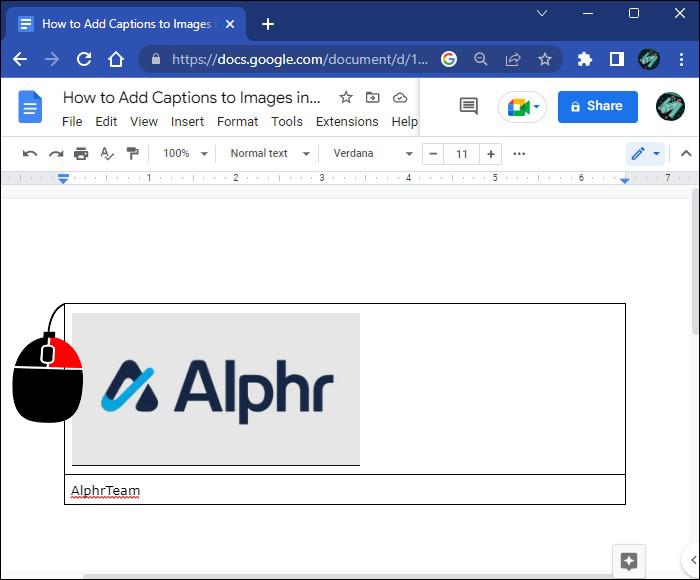The height and width of the screenshot is (580, 700).
Task: Click the Google Docs home logo
Action: coord(30,107)
